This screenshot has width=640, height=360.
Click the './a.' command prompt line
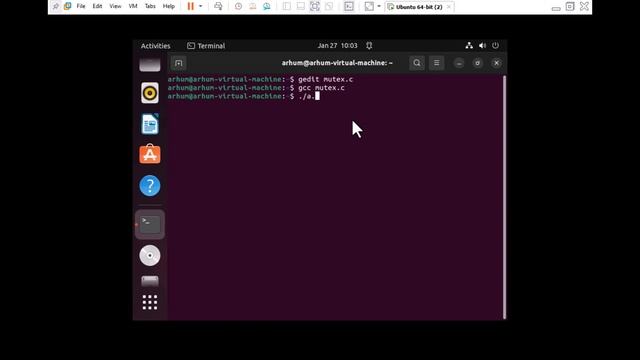(244, 96)
